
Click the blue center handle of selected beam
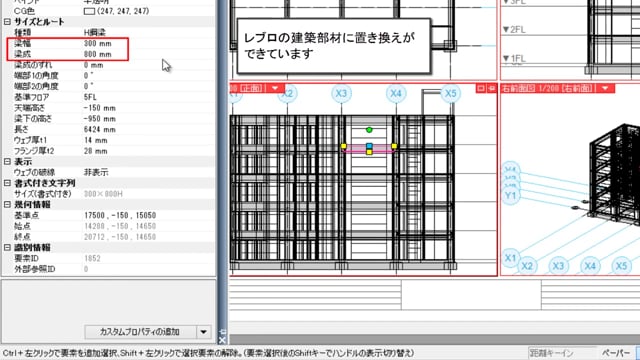(x=369, y=146)
